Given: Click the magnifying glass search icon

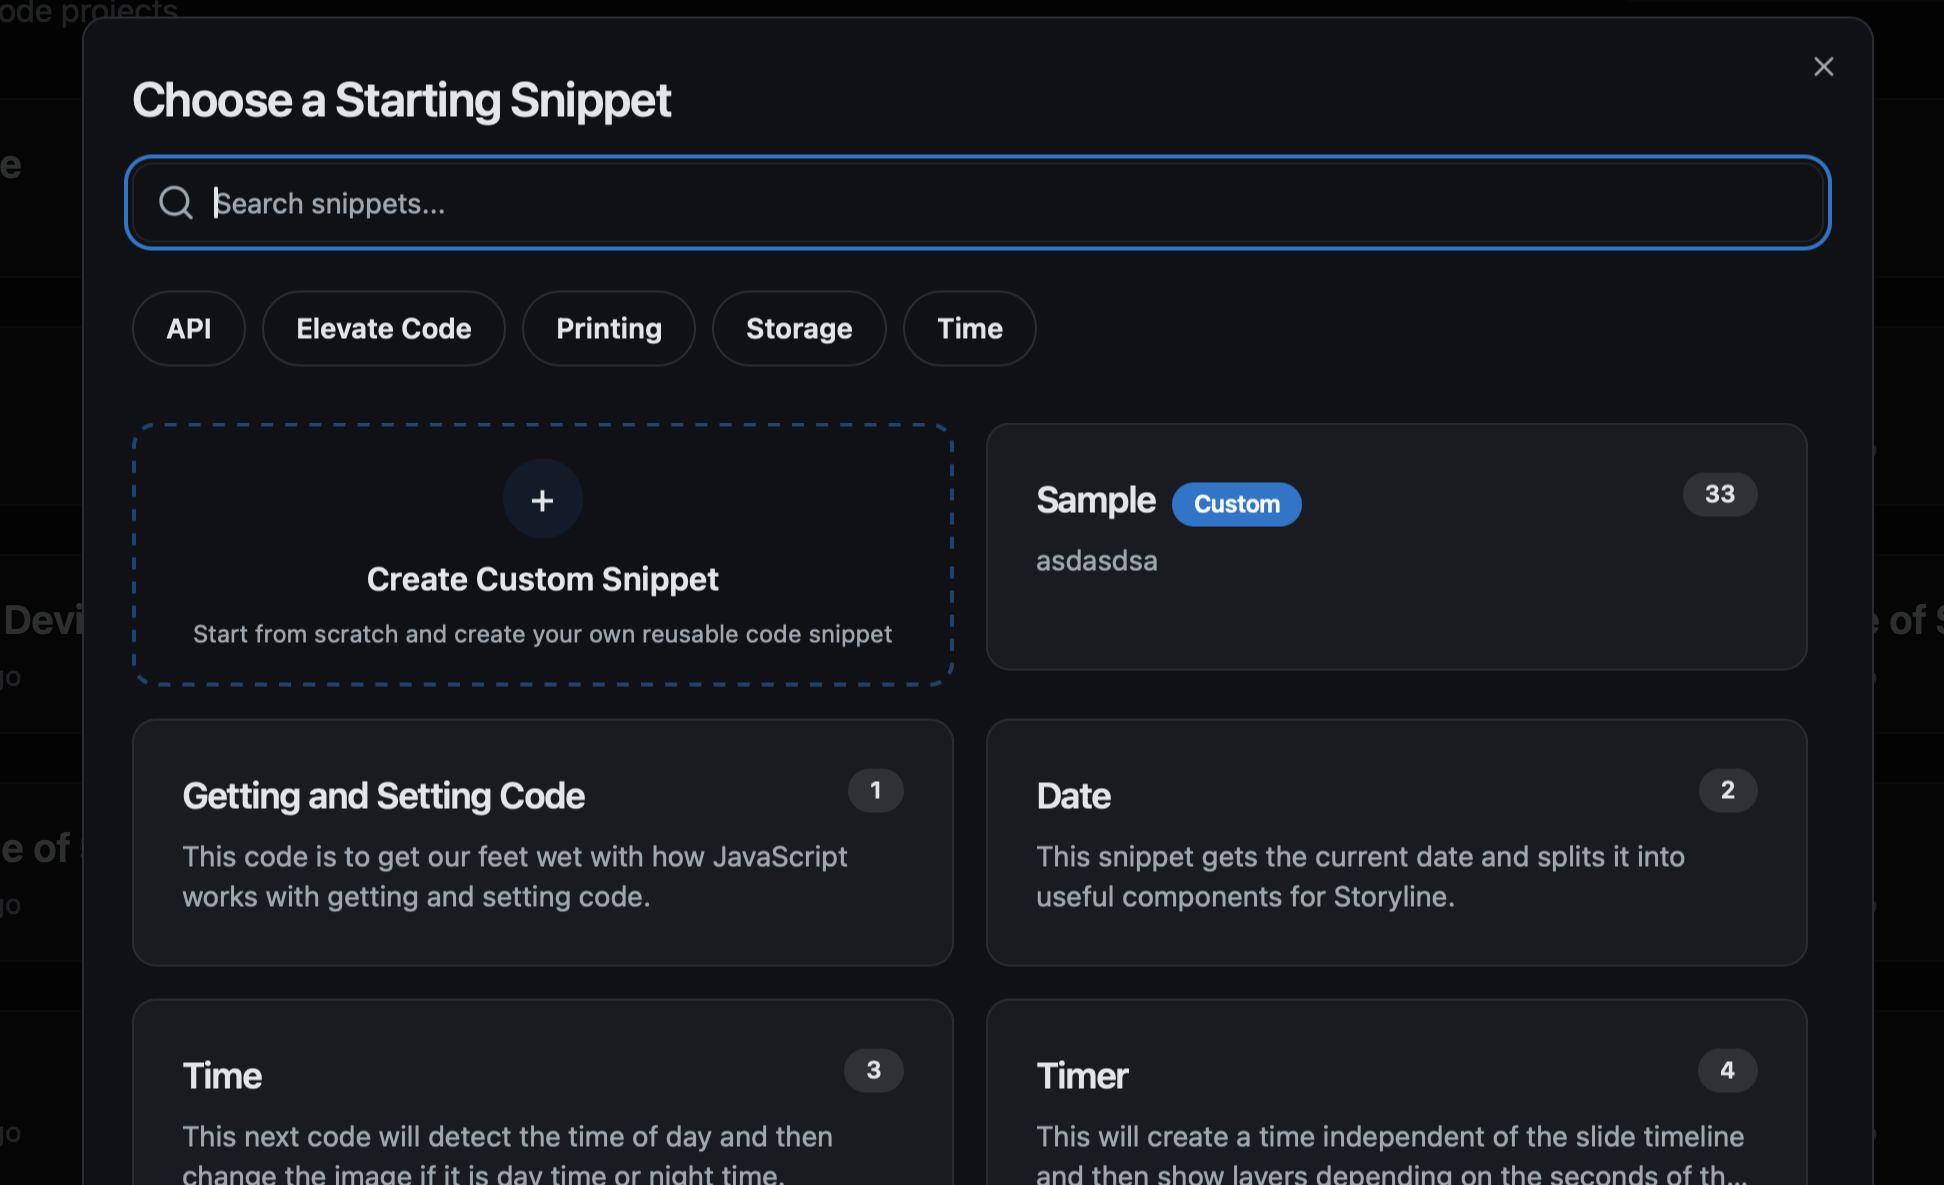Looking at the screenshot, I should tap(176, 202).
